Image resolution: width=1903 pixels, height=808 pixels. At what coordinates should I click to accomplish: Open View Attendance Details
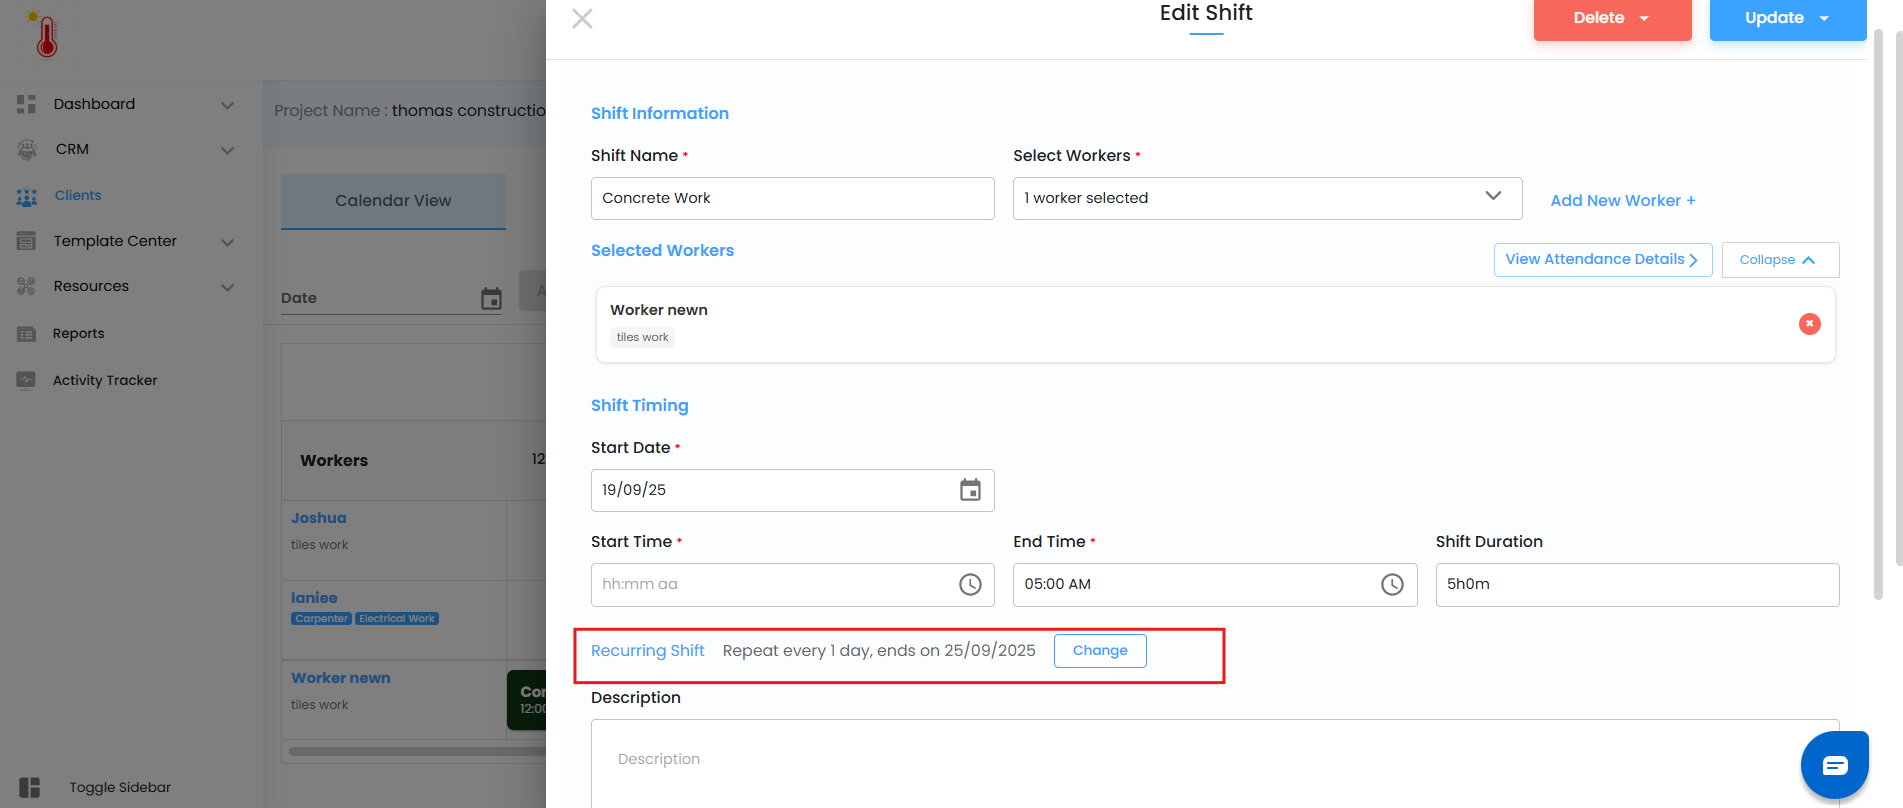(1602, 260)
